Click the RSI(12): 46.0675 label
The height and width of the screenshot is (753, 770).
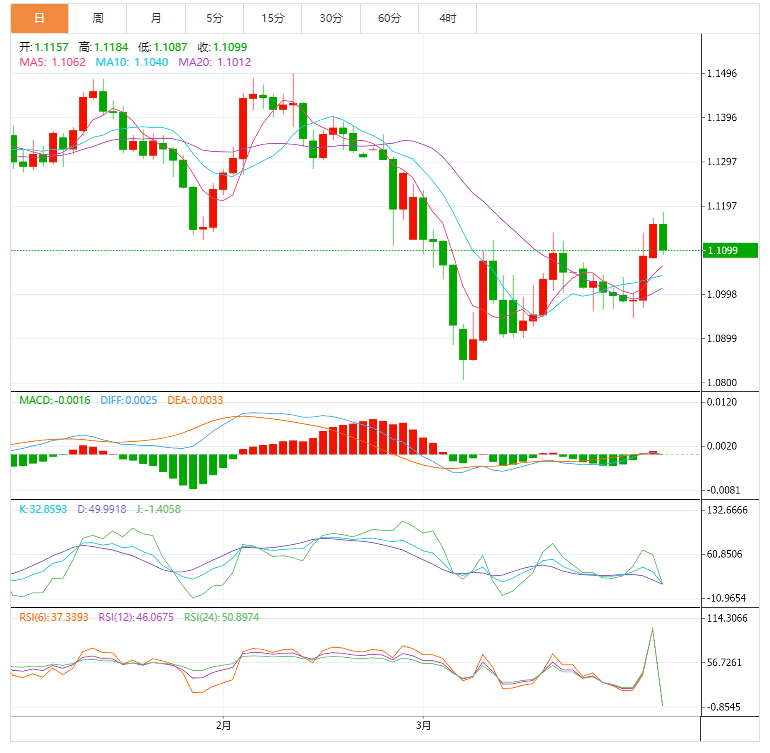tap(136, 617)
